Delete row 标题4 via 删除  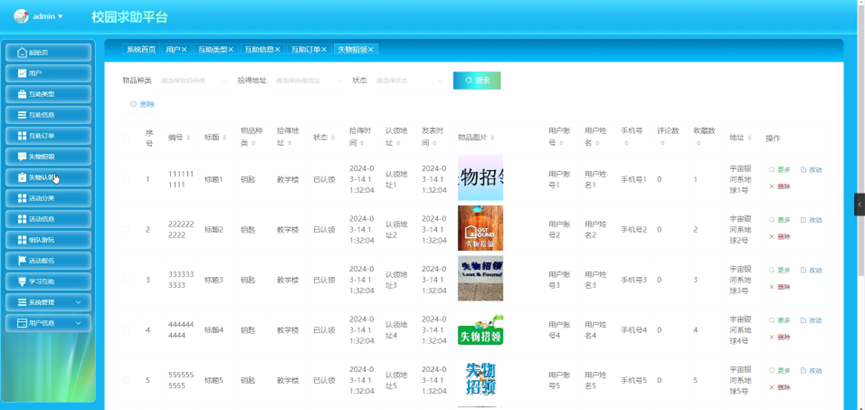tap(779, 337)
